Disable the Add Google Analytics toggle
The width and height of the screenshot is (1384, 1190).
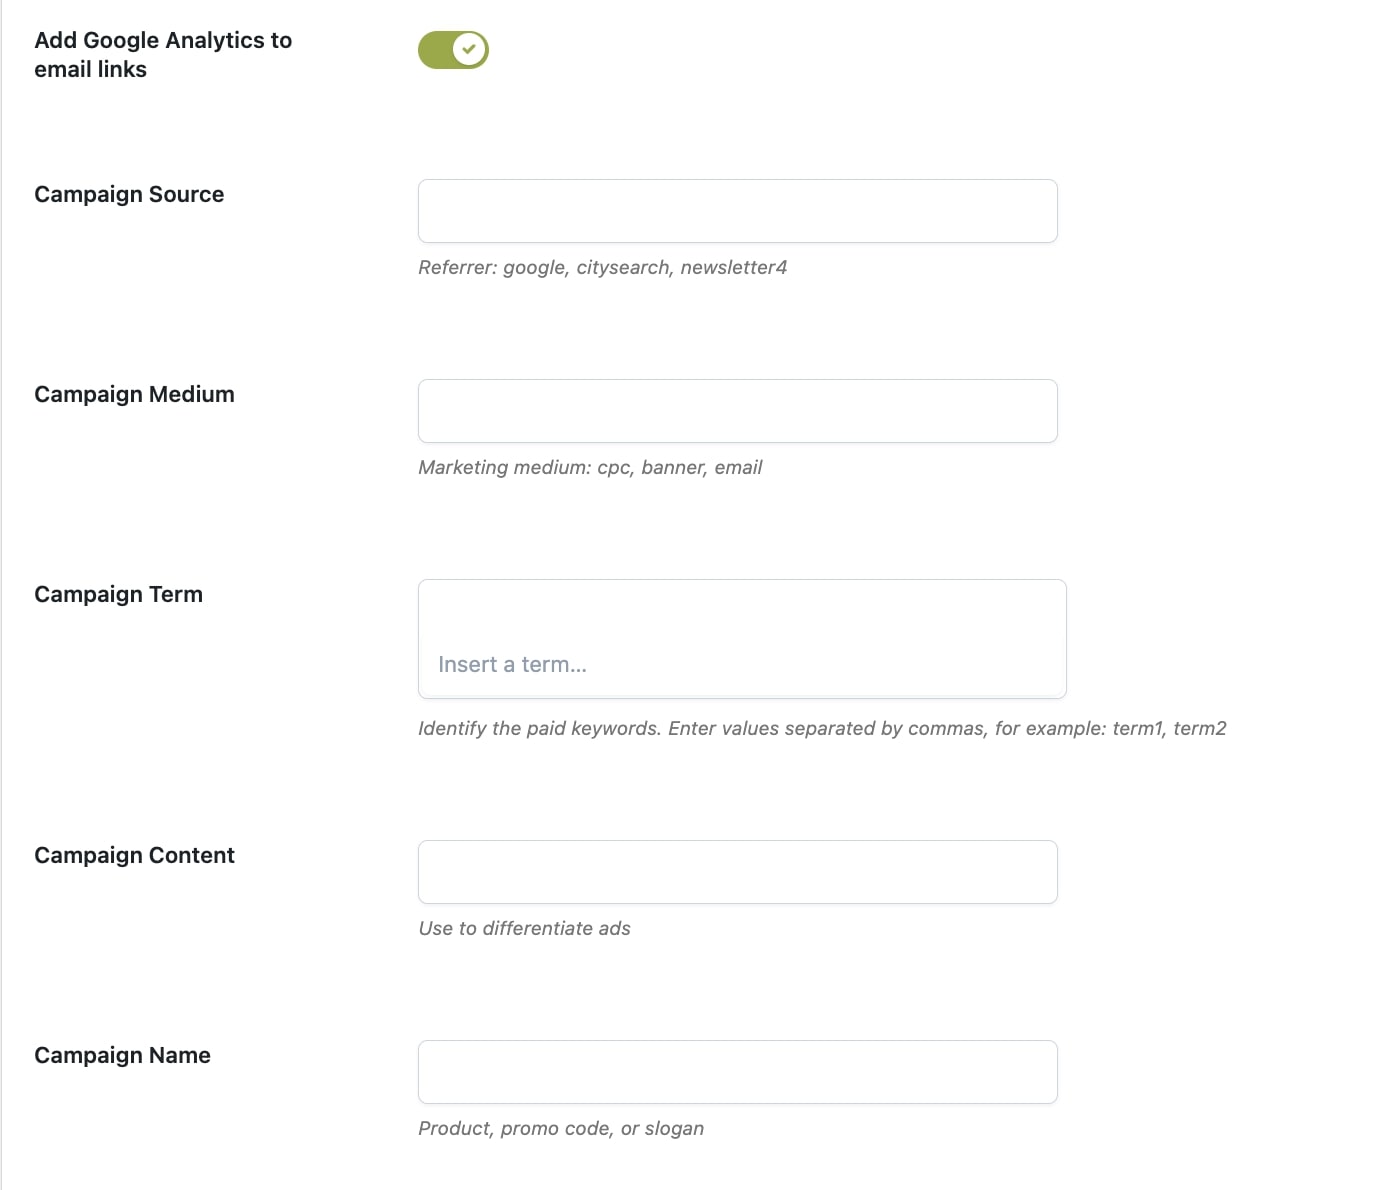[x=453, y=50]
